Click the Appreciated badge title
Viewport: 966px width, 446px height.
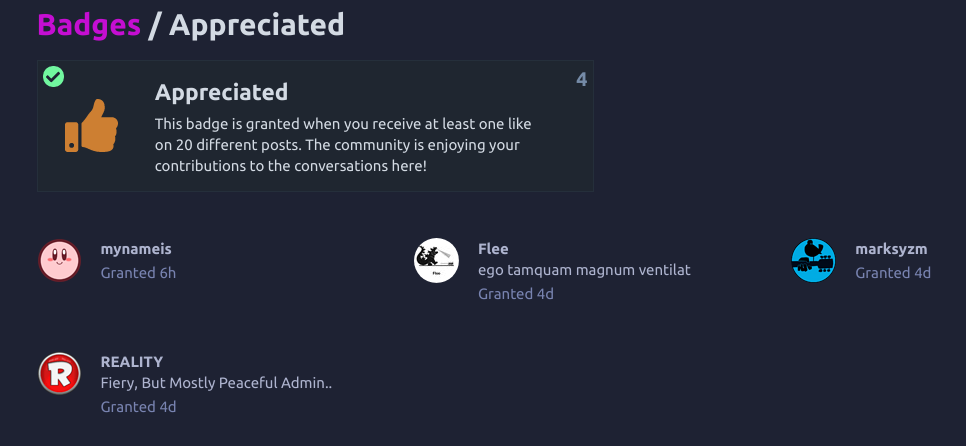click(x=221, y=92)
